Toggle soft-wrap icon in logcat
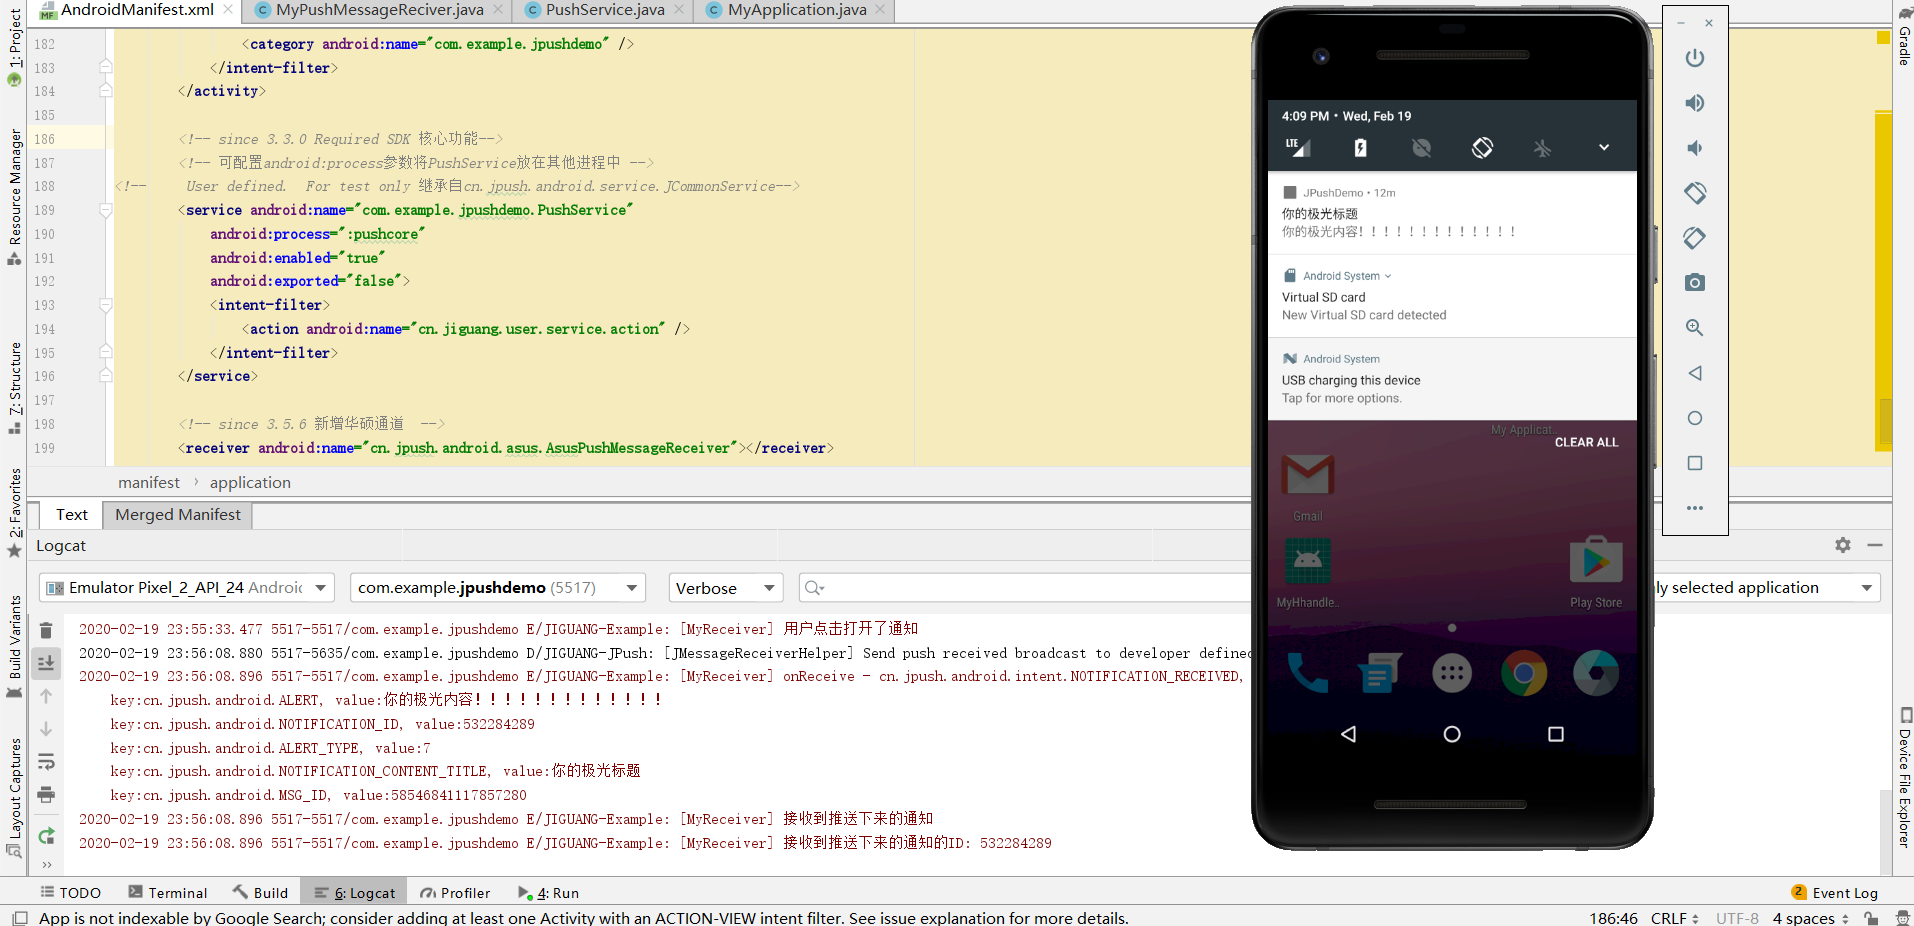 click(x=46, y=762)
